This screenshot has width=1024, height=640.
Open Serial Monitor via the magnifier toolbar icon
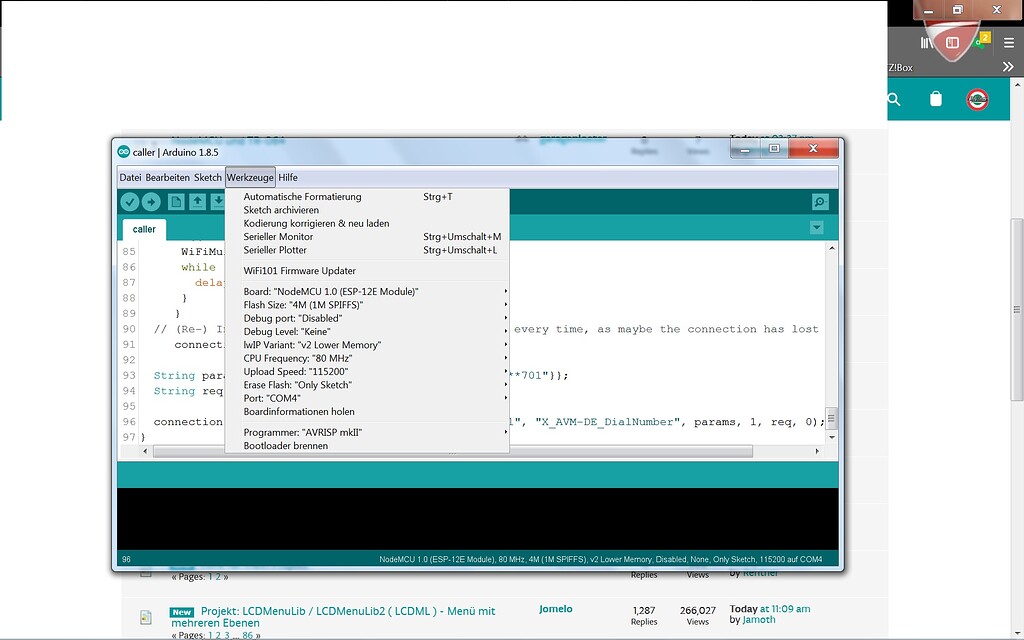820,202
